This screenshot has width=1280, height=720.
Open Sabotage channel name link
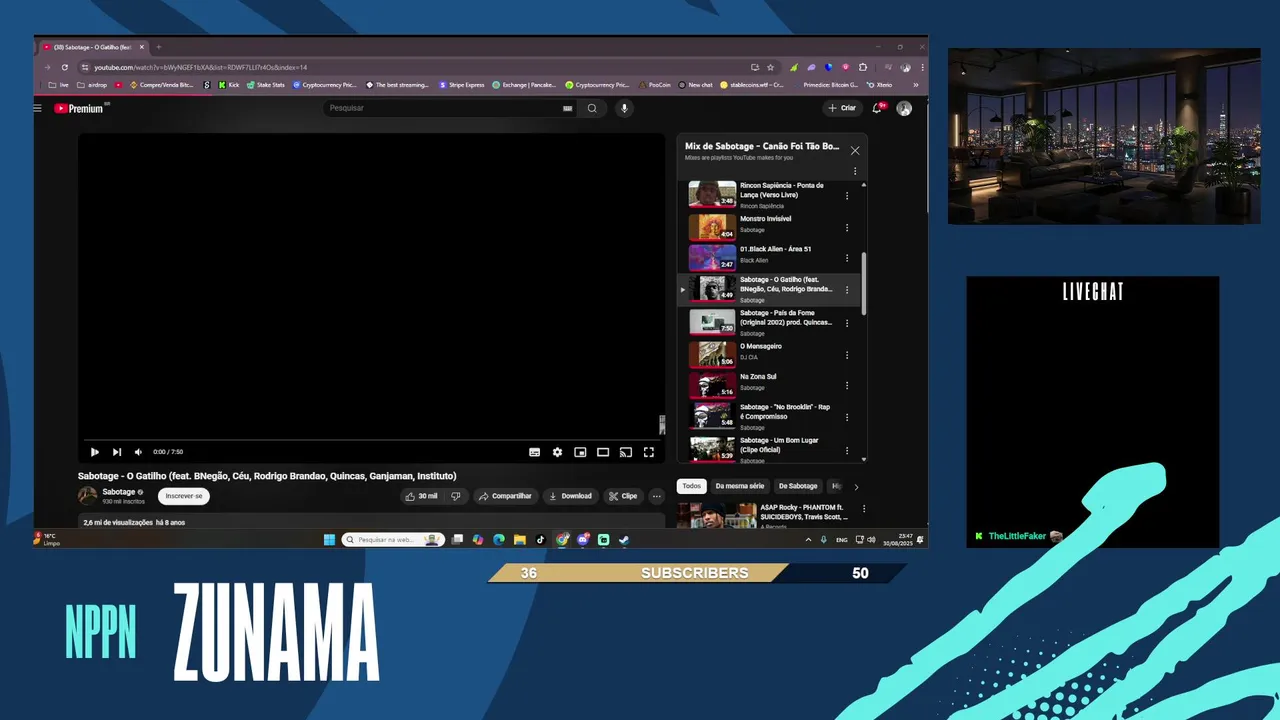(119, 492)
